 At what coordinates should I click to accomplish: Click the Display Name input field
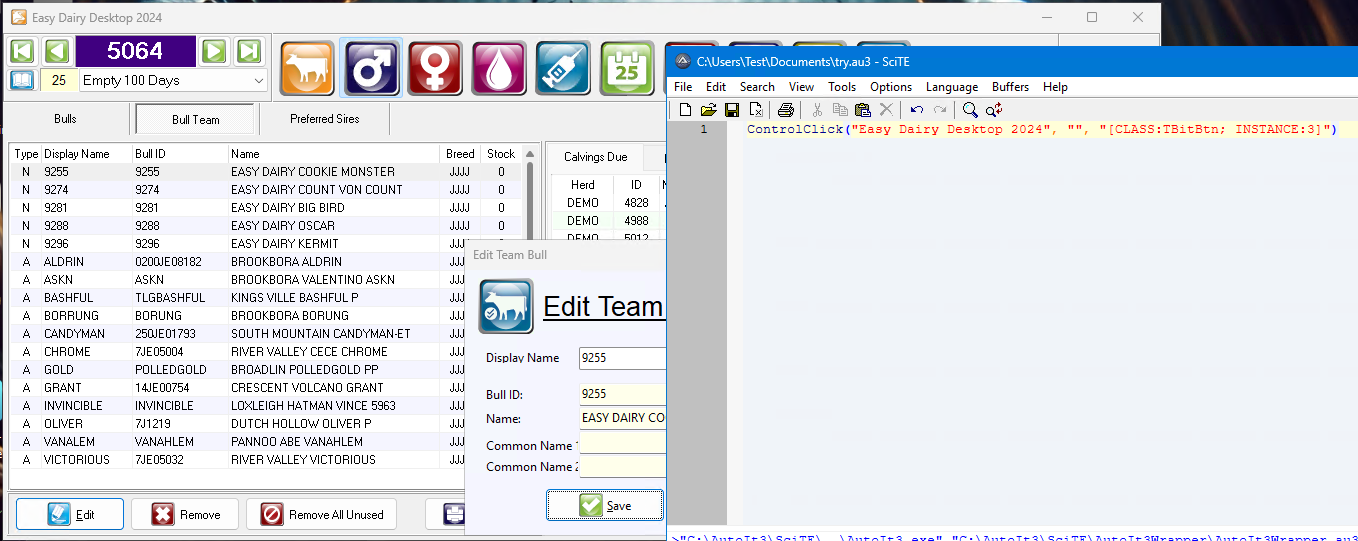tap(622, 358)
